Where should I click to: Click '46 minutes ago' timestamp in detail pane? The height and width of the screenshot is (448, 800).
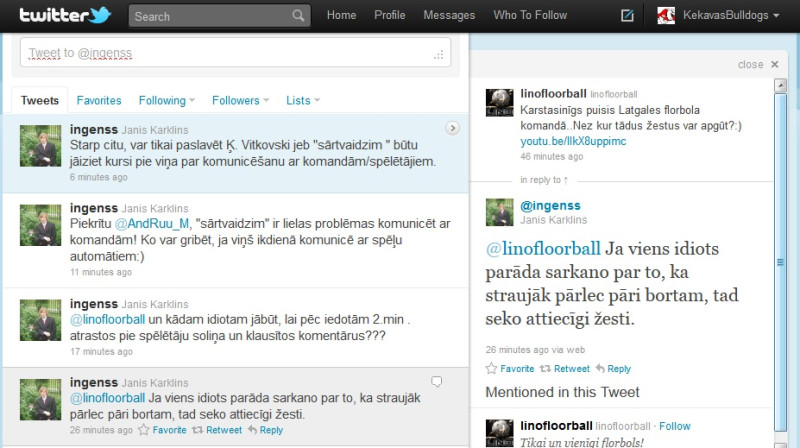pyautogui.click(x=552, y=156)
